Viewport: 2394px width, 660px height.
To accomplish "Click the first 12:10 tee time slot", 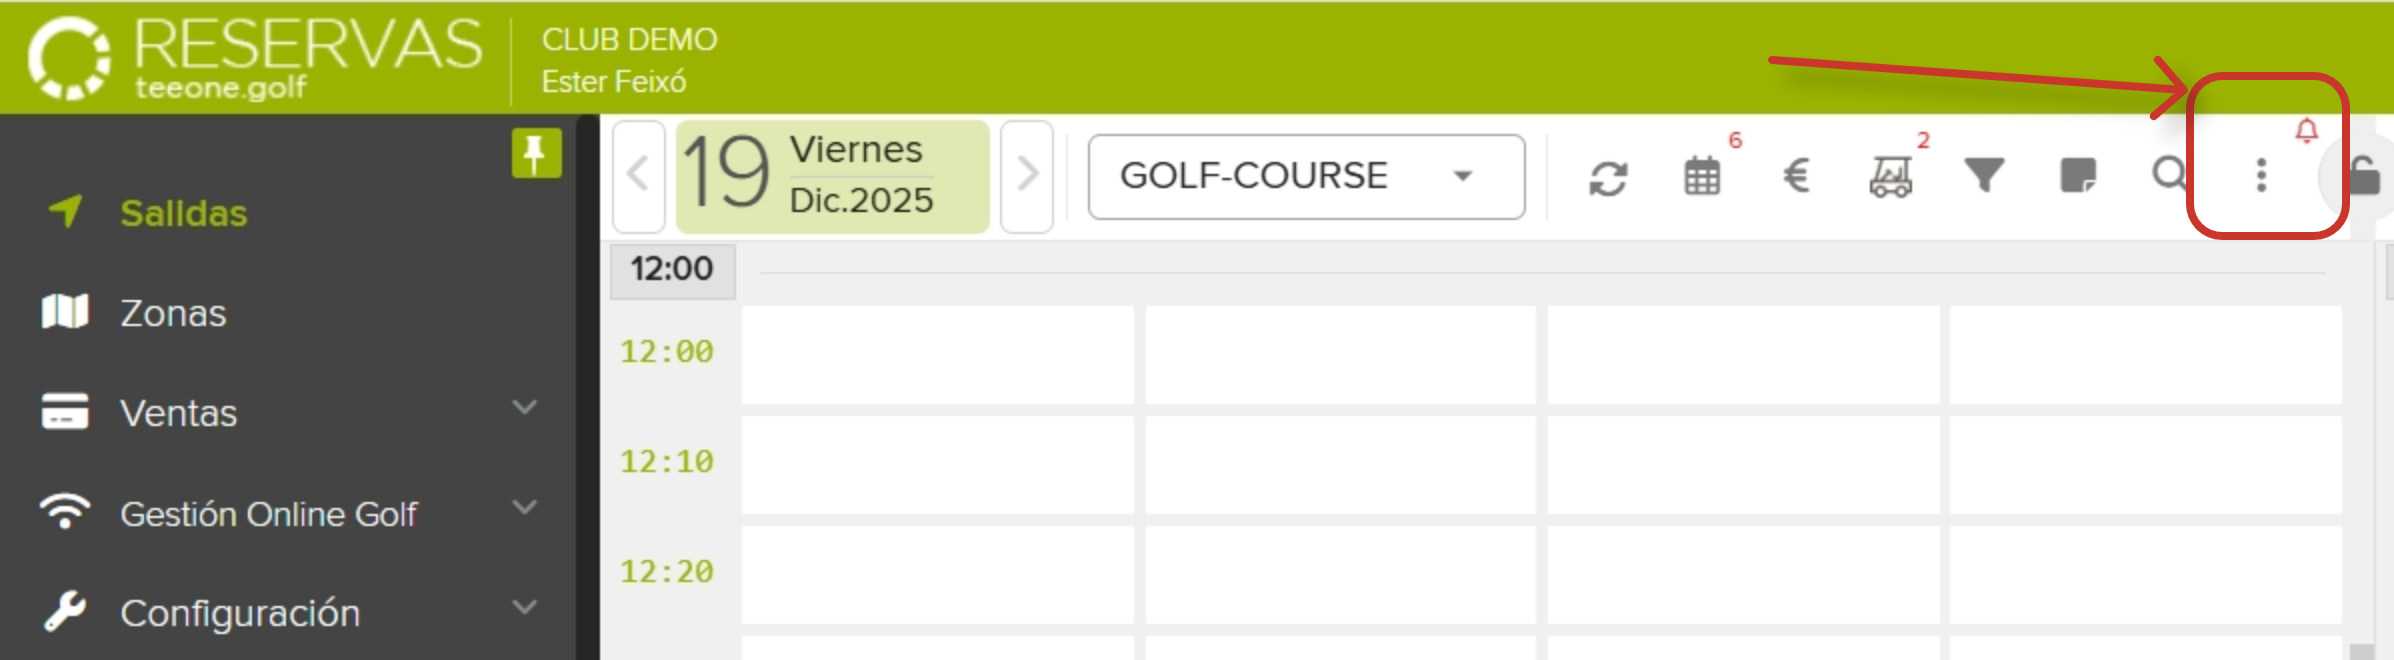I will (x=937, y=465).
